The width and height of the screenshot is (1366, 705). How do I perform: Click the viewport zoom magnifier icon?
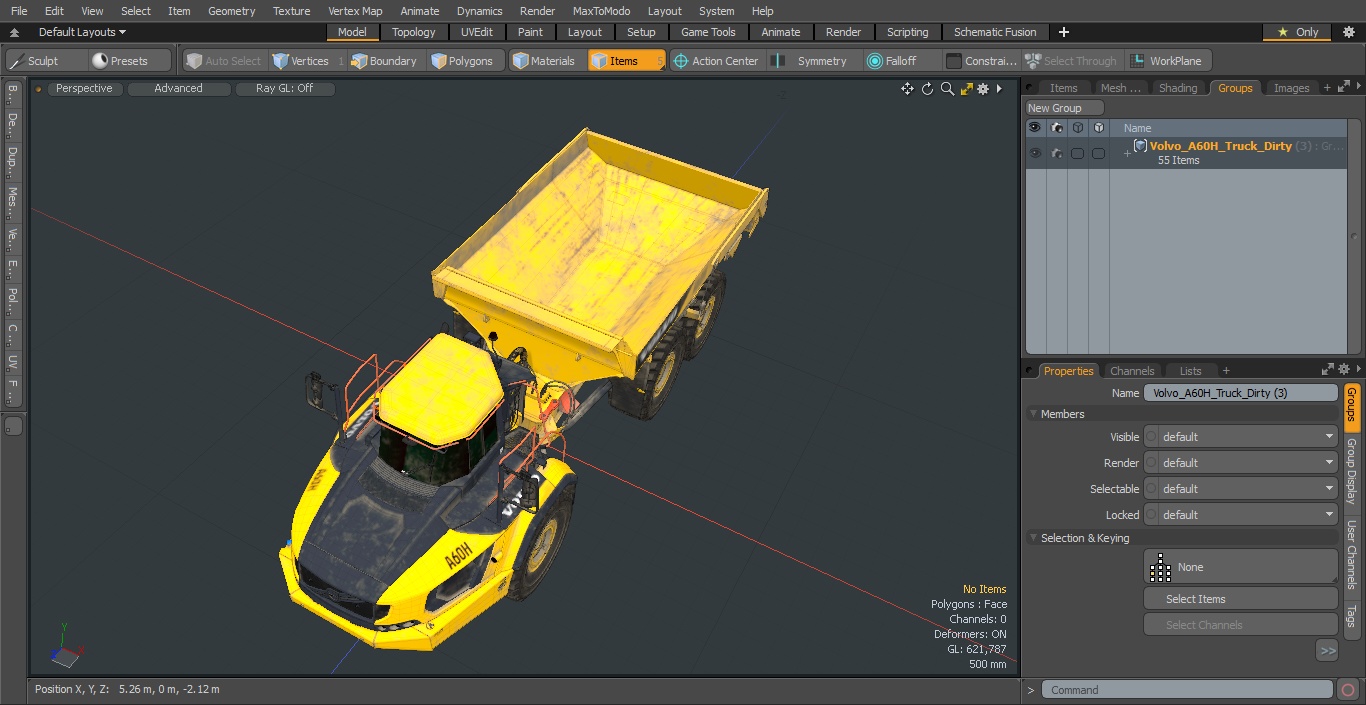pyautogui.click(x=947, y=89)
